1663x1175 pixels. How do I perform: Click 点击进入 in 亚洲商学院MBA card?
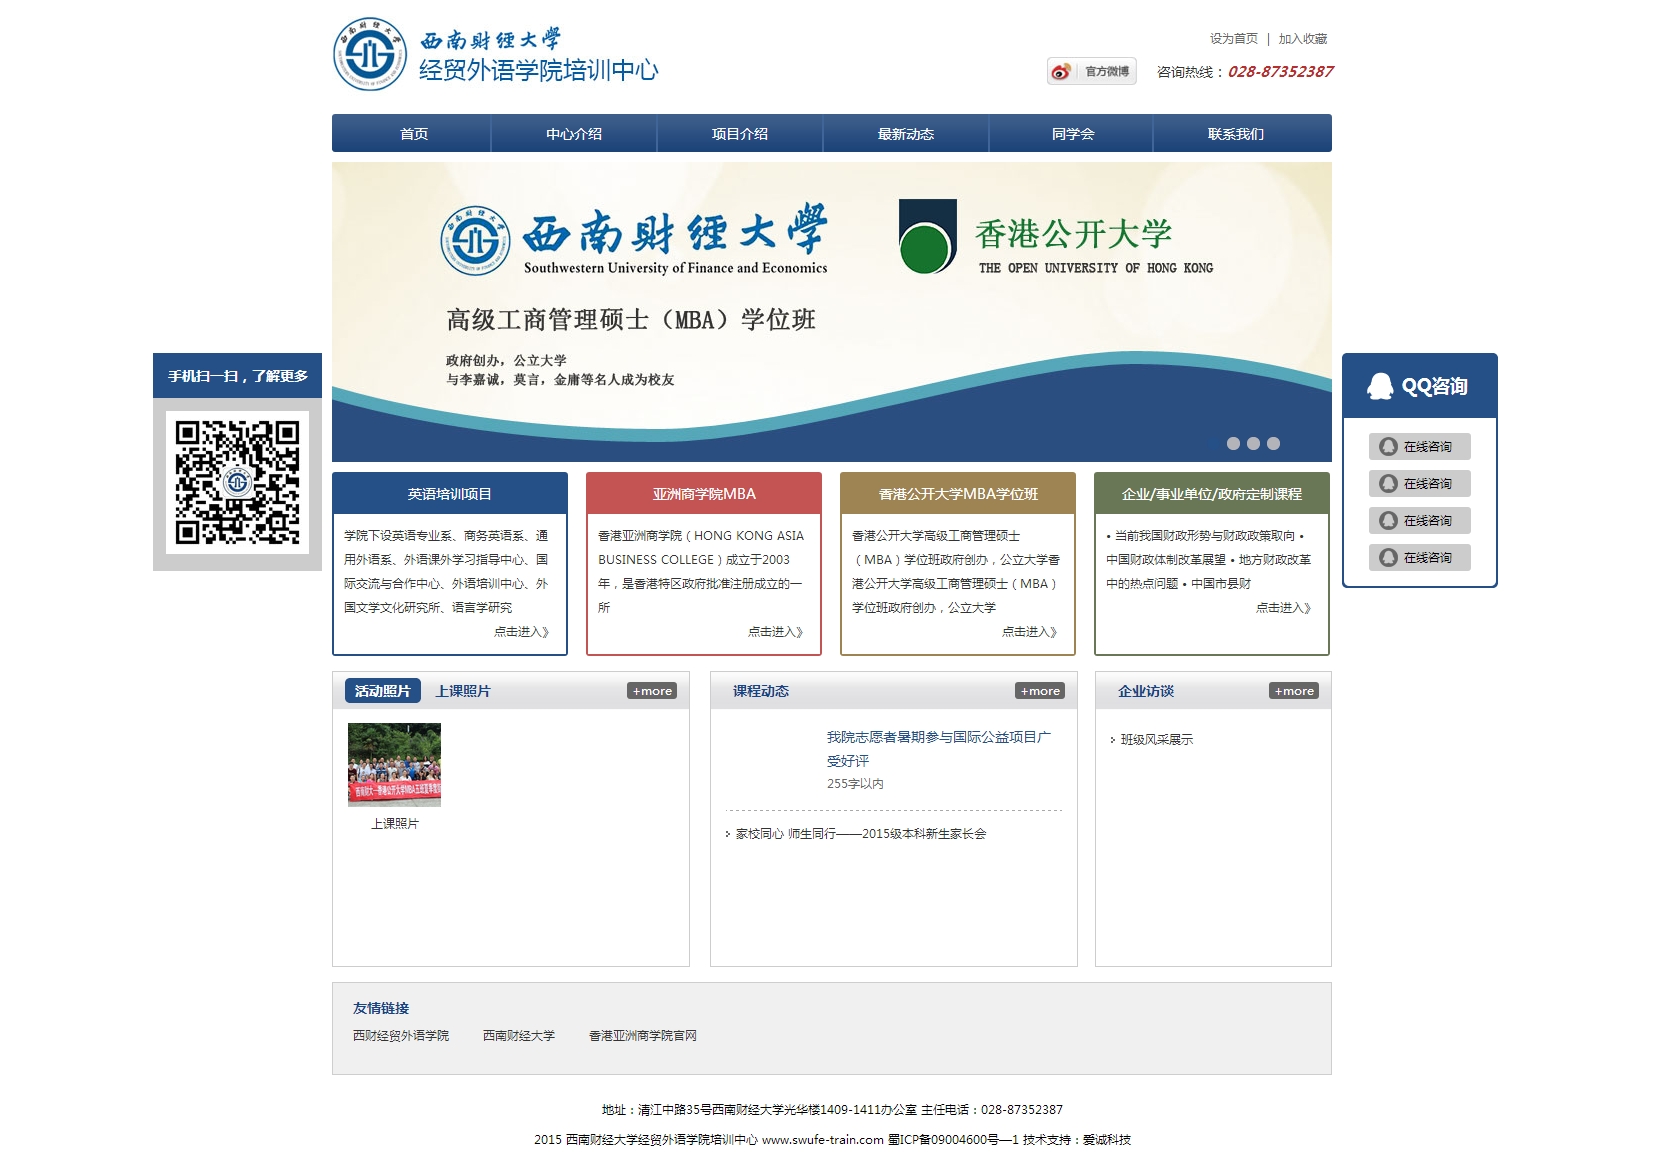point(776,632)
